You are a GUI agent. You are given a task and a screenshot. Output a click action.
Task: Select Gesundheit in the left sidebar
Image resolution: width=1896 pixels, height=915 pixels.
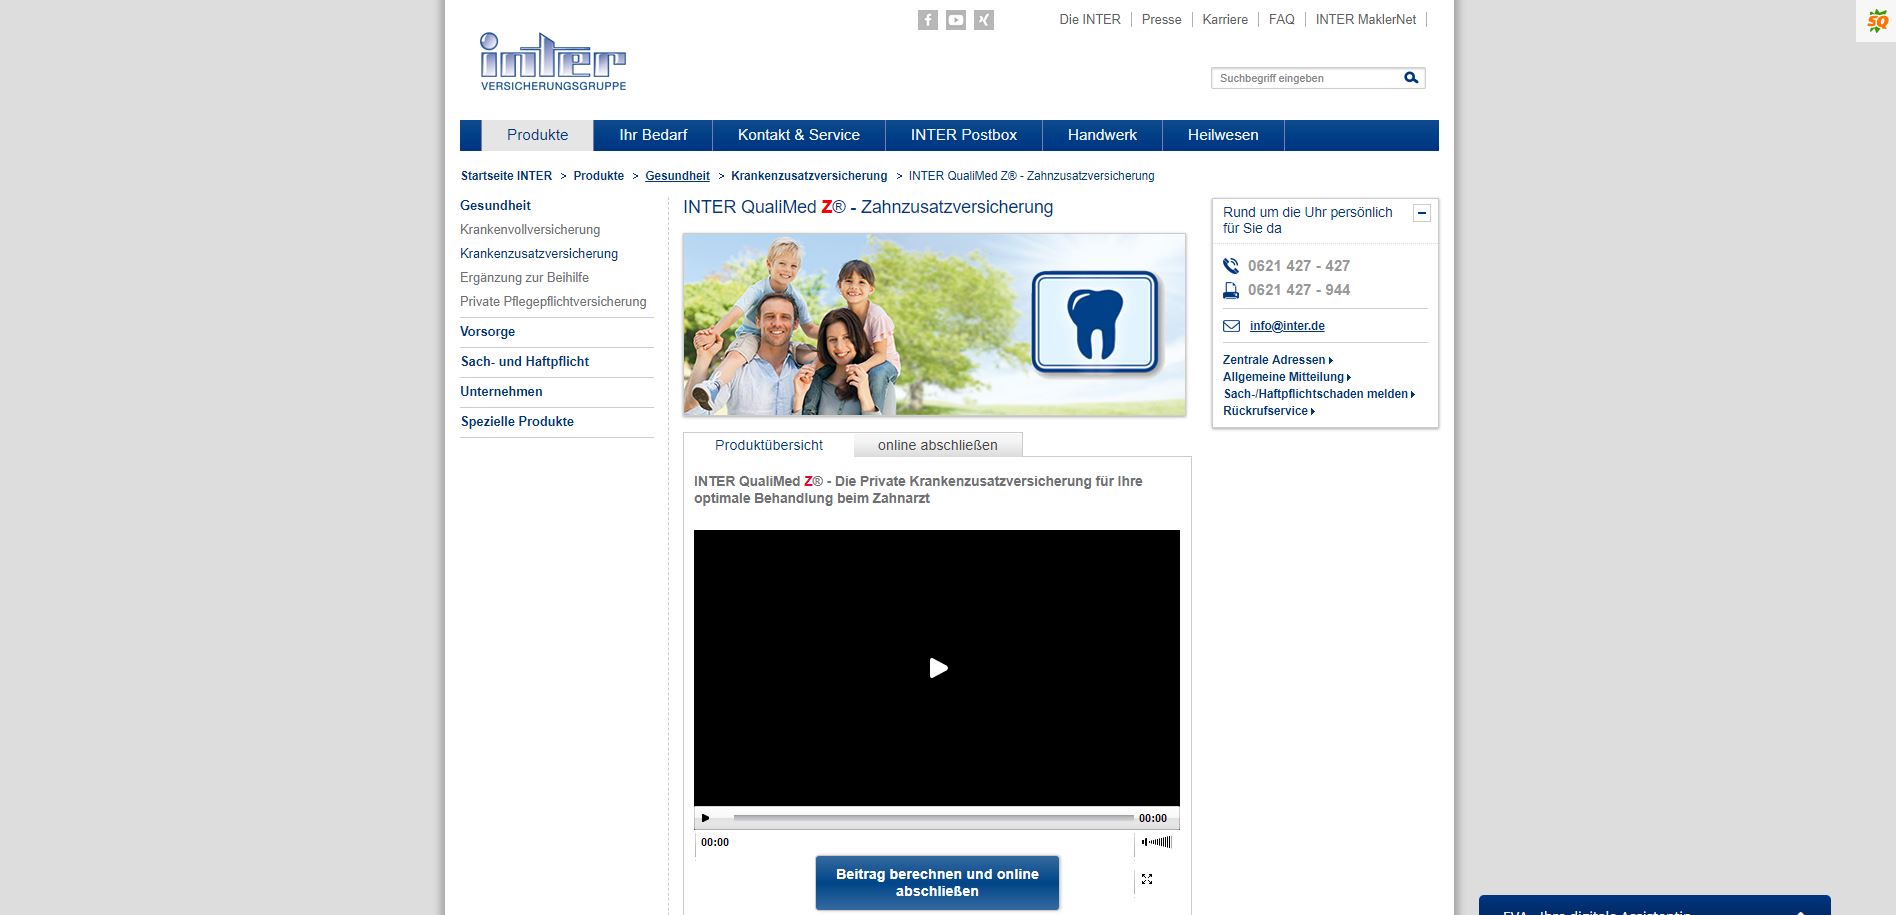[495, 205]
